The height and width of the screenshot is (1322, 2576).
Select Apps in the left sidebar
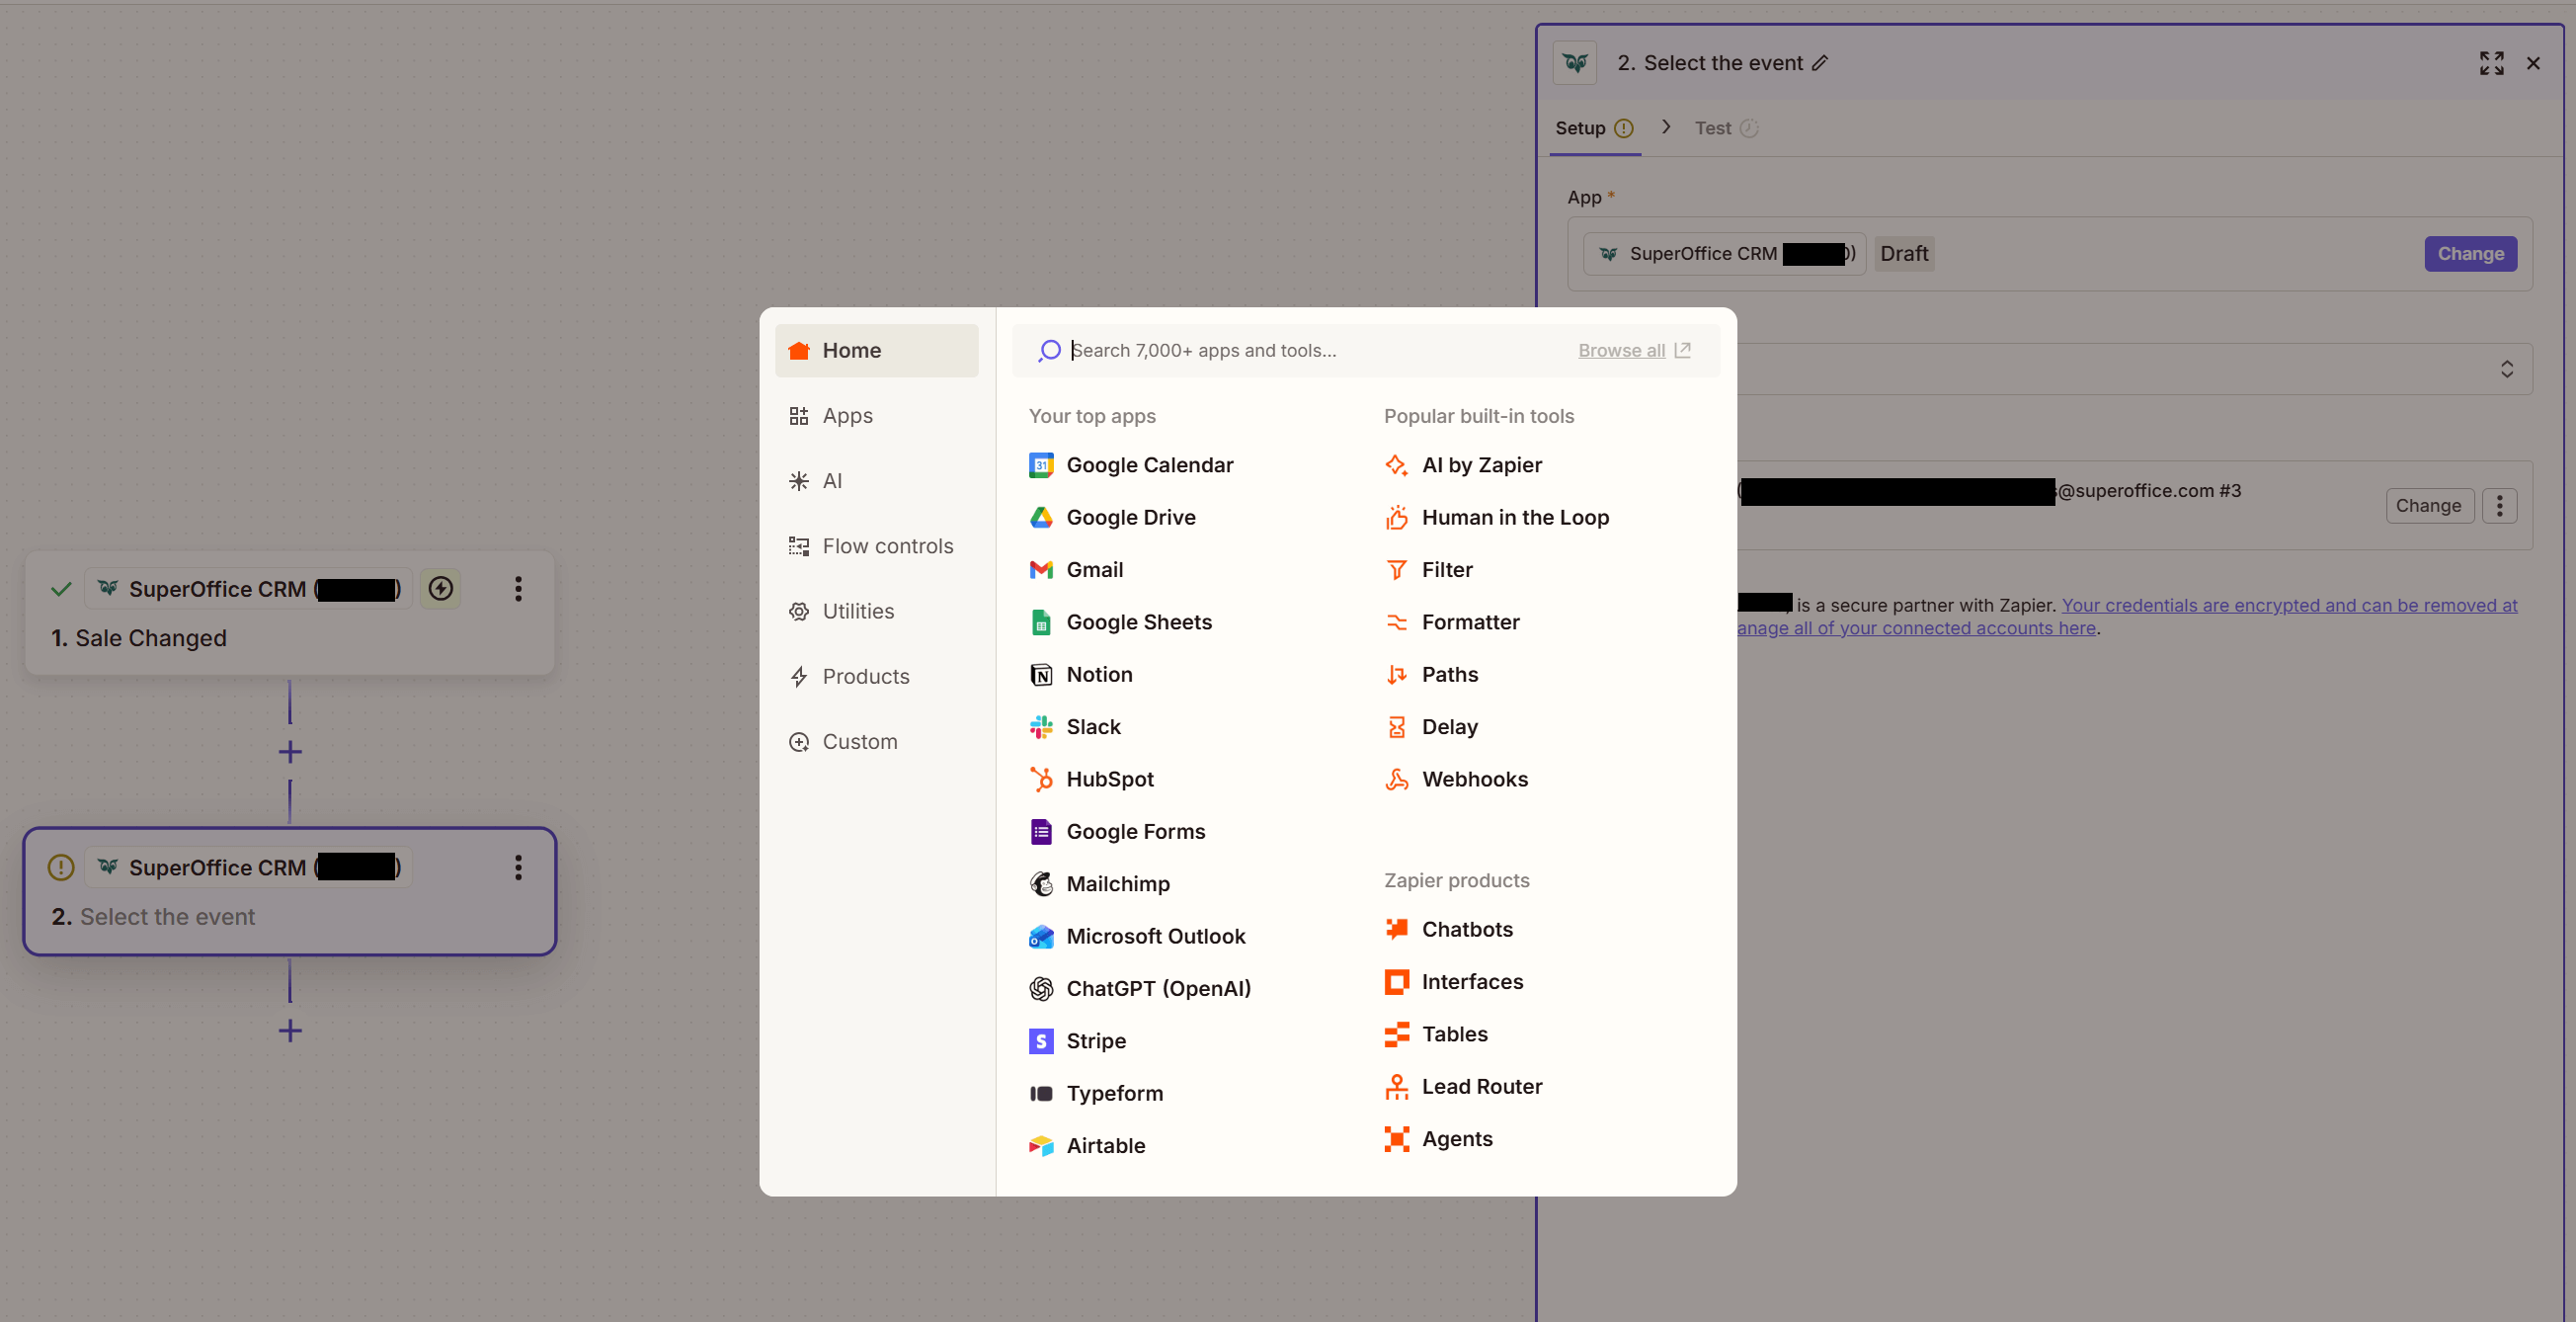[847, 415]
